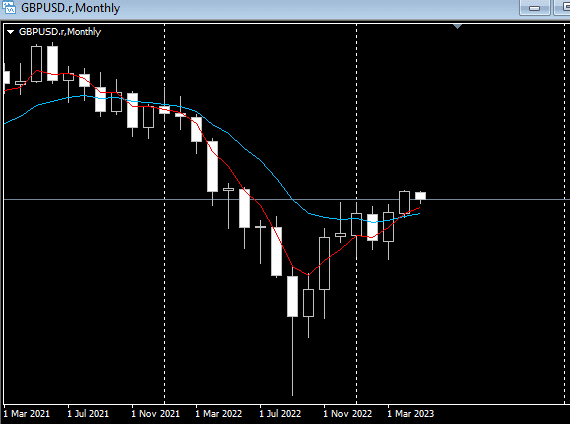Select the lowest long-wick candlestick of September 2022
Screen dimensions: 570x424
pyautogui.click(x=292, y=296)
